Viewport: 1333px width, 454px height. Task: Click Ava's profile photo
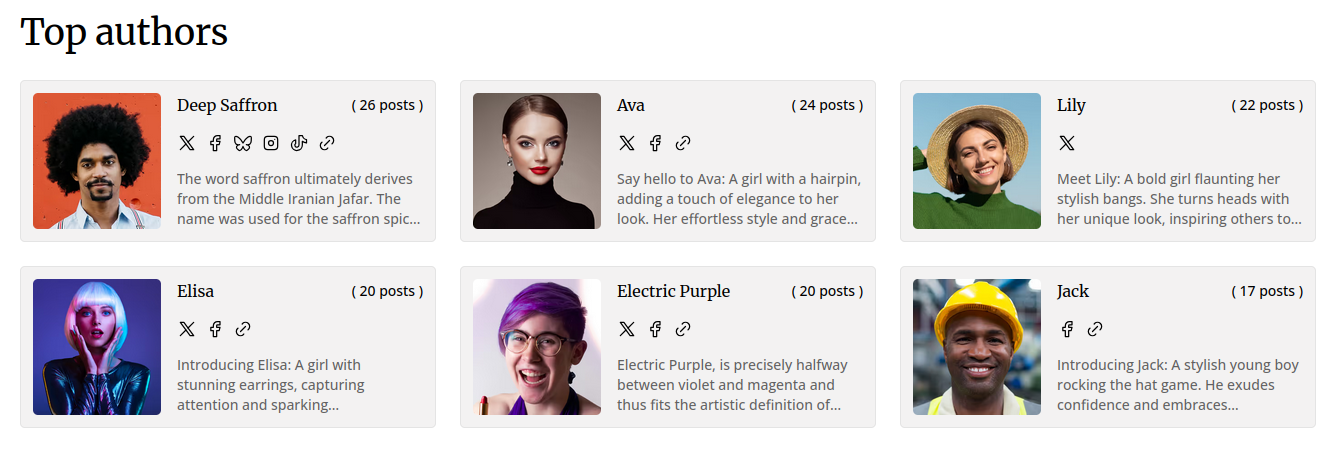click(x=537, y=161)
